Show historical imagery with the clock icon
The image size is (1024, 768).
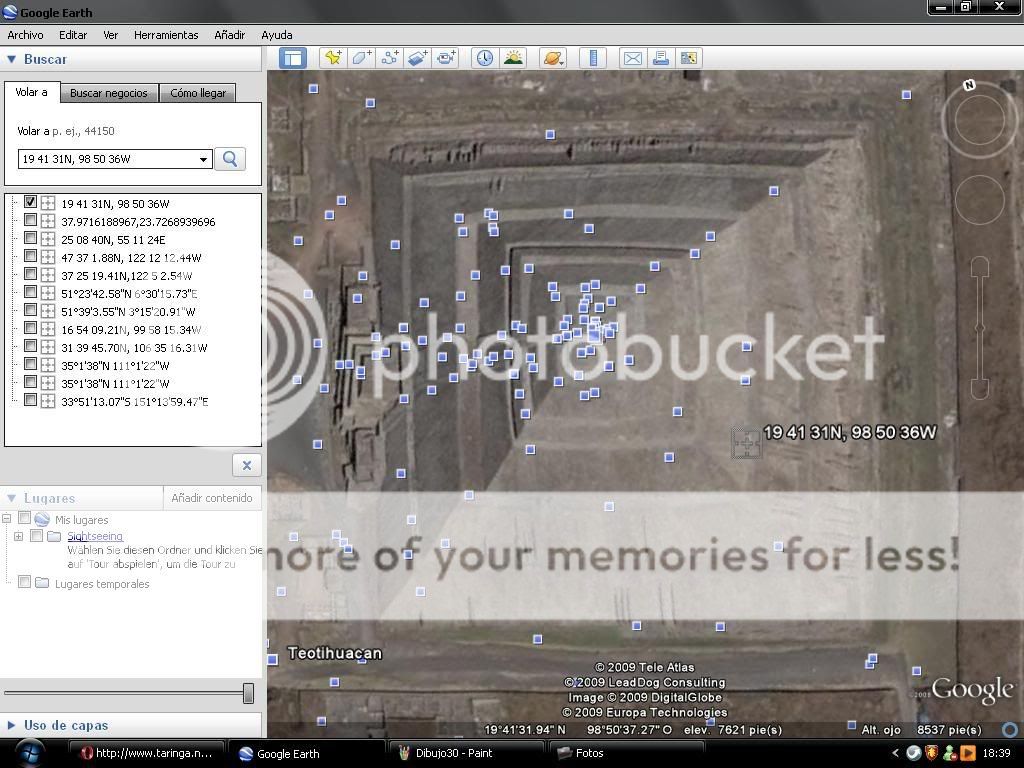point(484,58)
